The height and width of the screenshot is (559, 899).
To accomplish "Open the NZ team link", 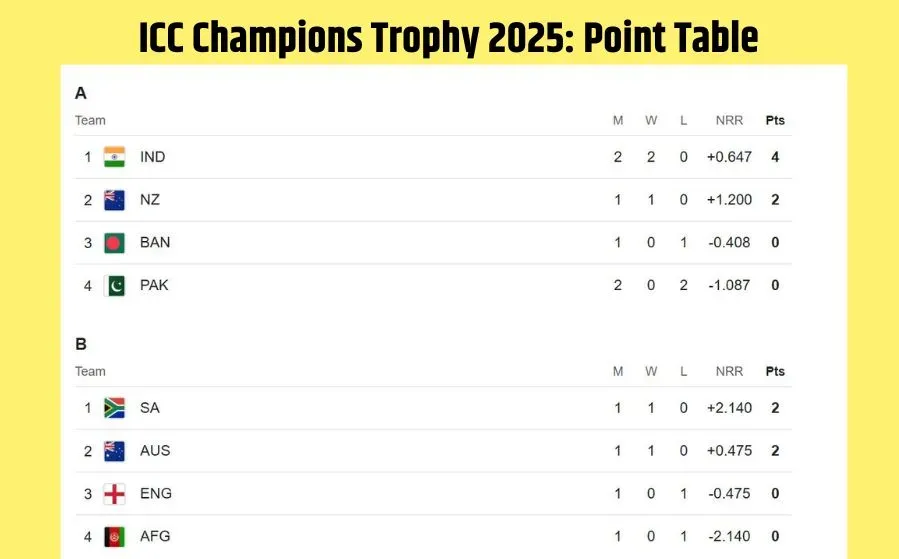I will tap(150, 200).
